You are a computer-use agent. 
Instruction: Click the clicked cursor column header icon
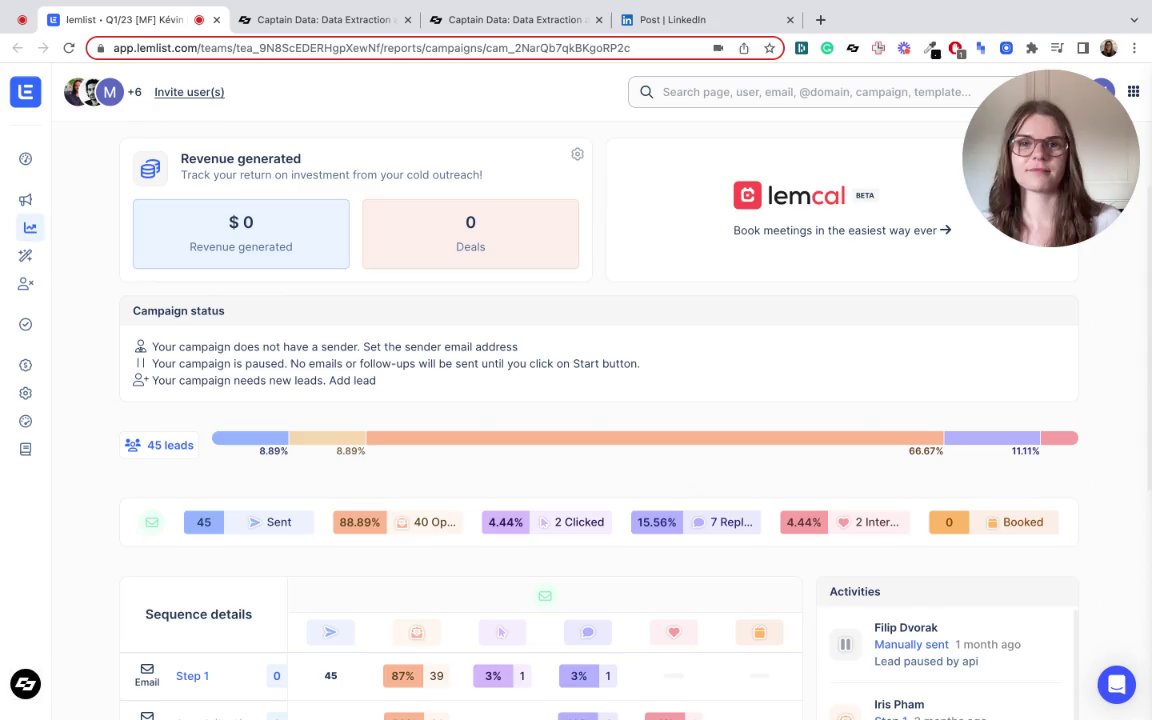(x=502, y=632)
